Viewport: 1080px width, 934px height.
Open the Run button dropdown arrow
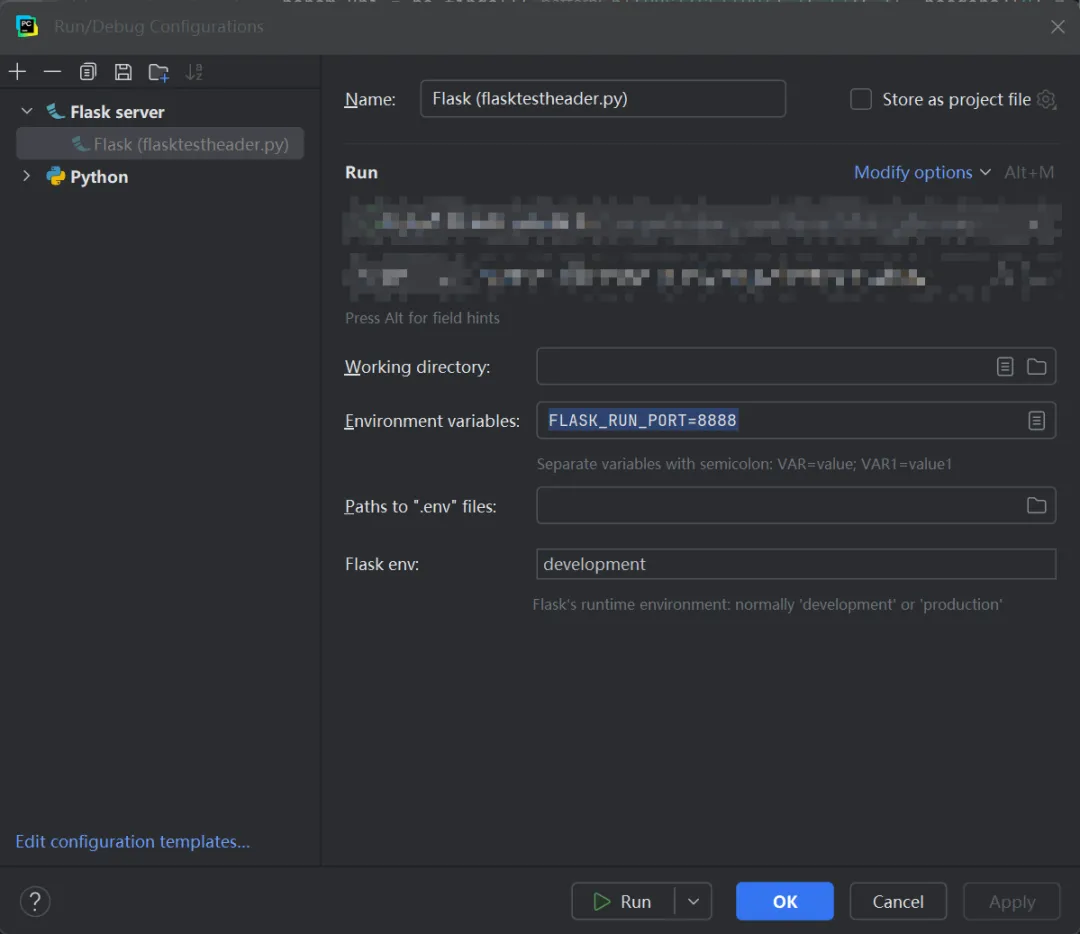[x=694, y=901]
